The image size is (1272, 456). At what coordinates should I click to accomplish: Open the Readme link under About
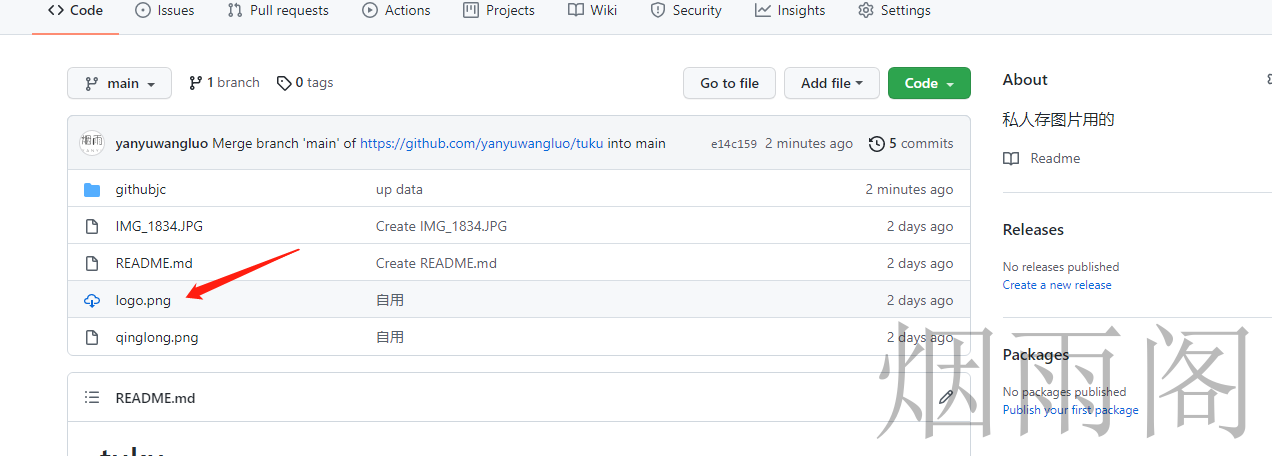coord(1055,158)
